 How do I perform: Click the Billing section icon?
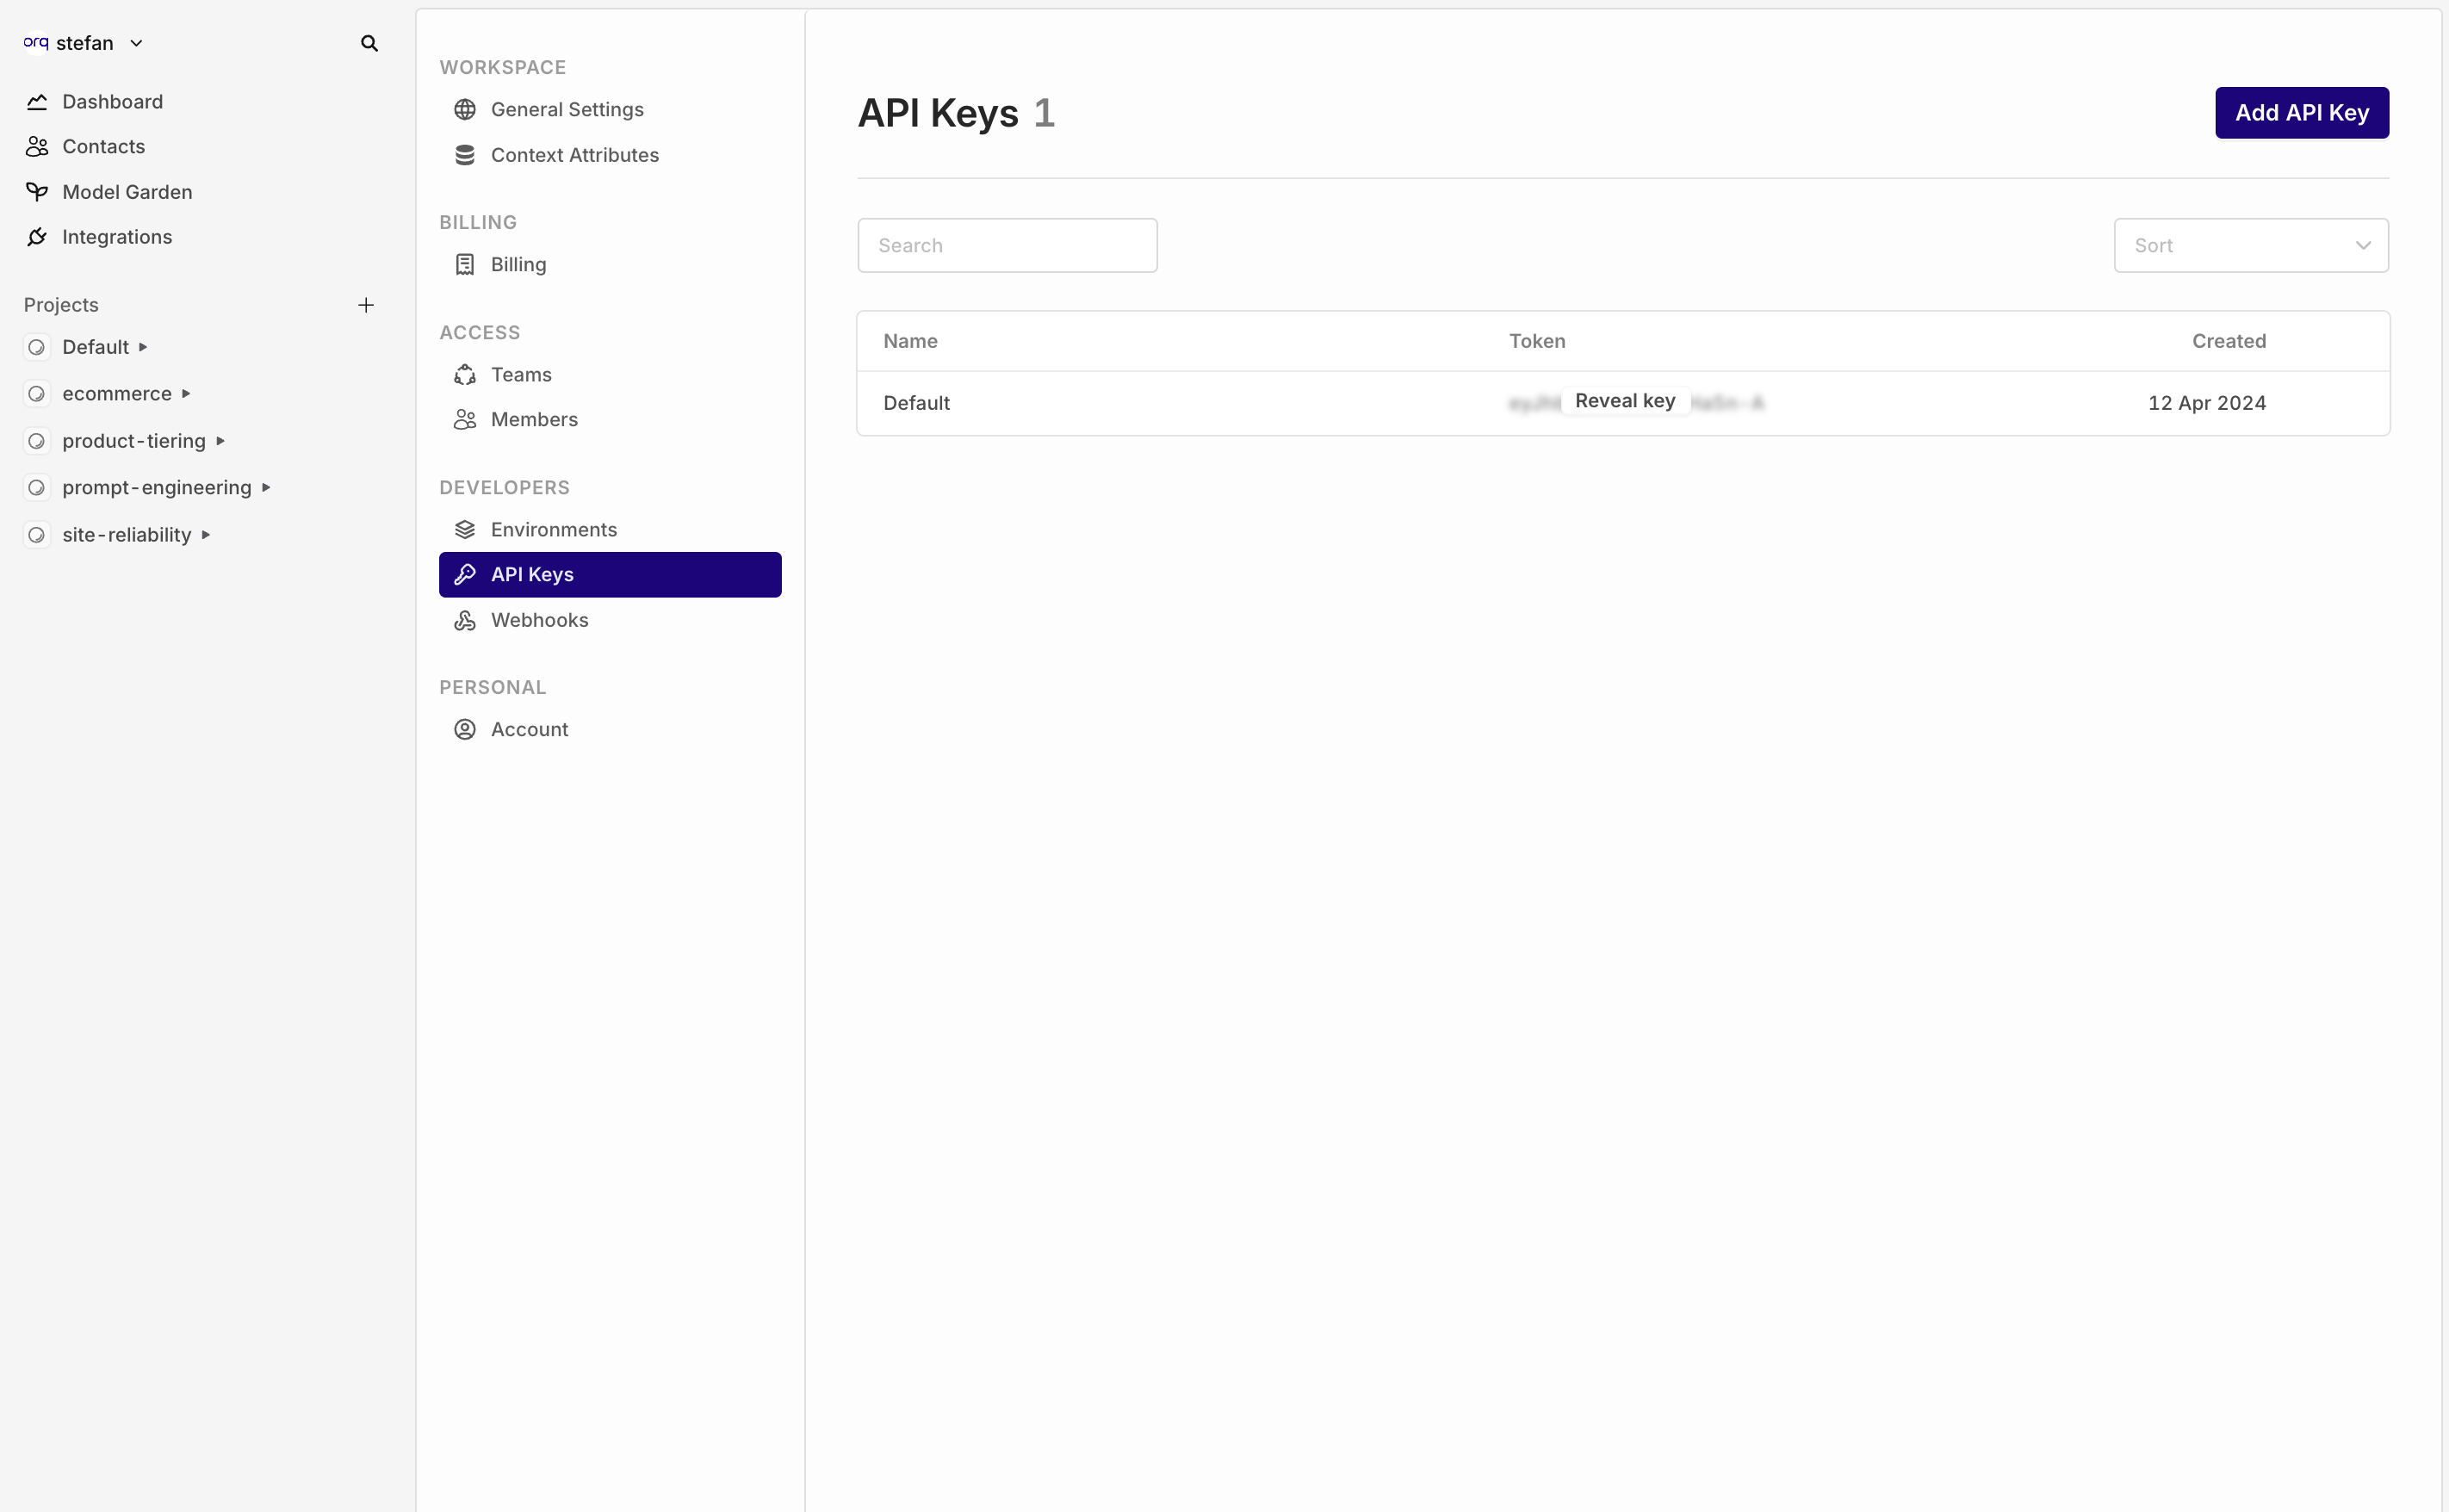[x=465, y=264]
